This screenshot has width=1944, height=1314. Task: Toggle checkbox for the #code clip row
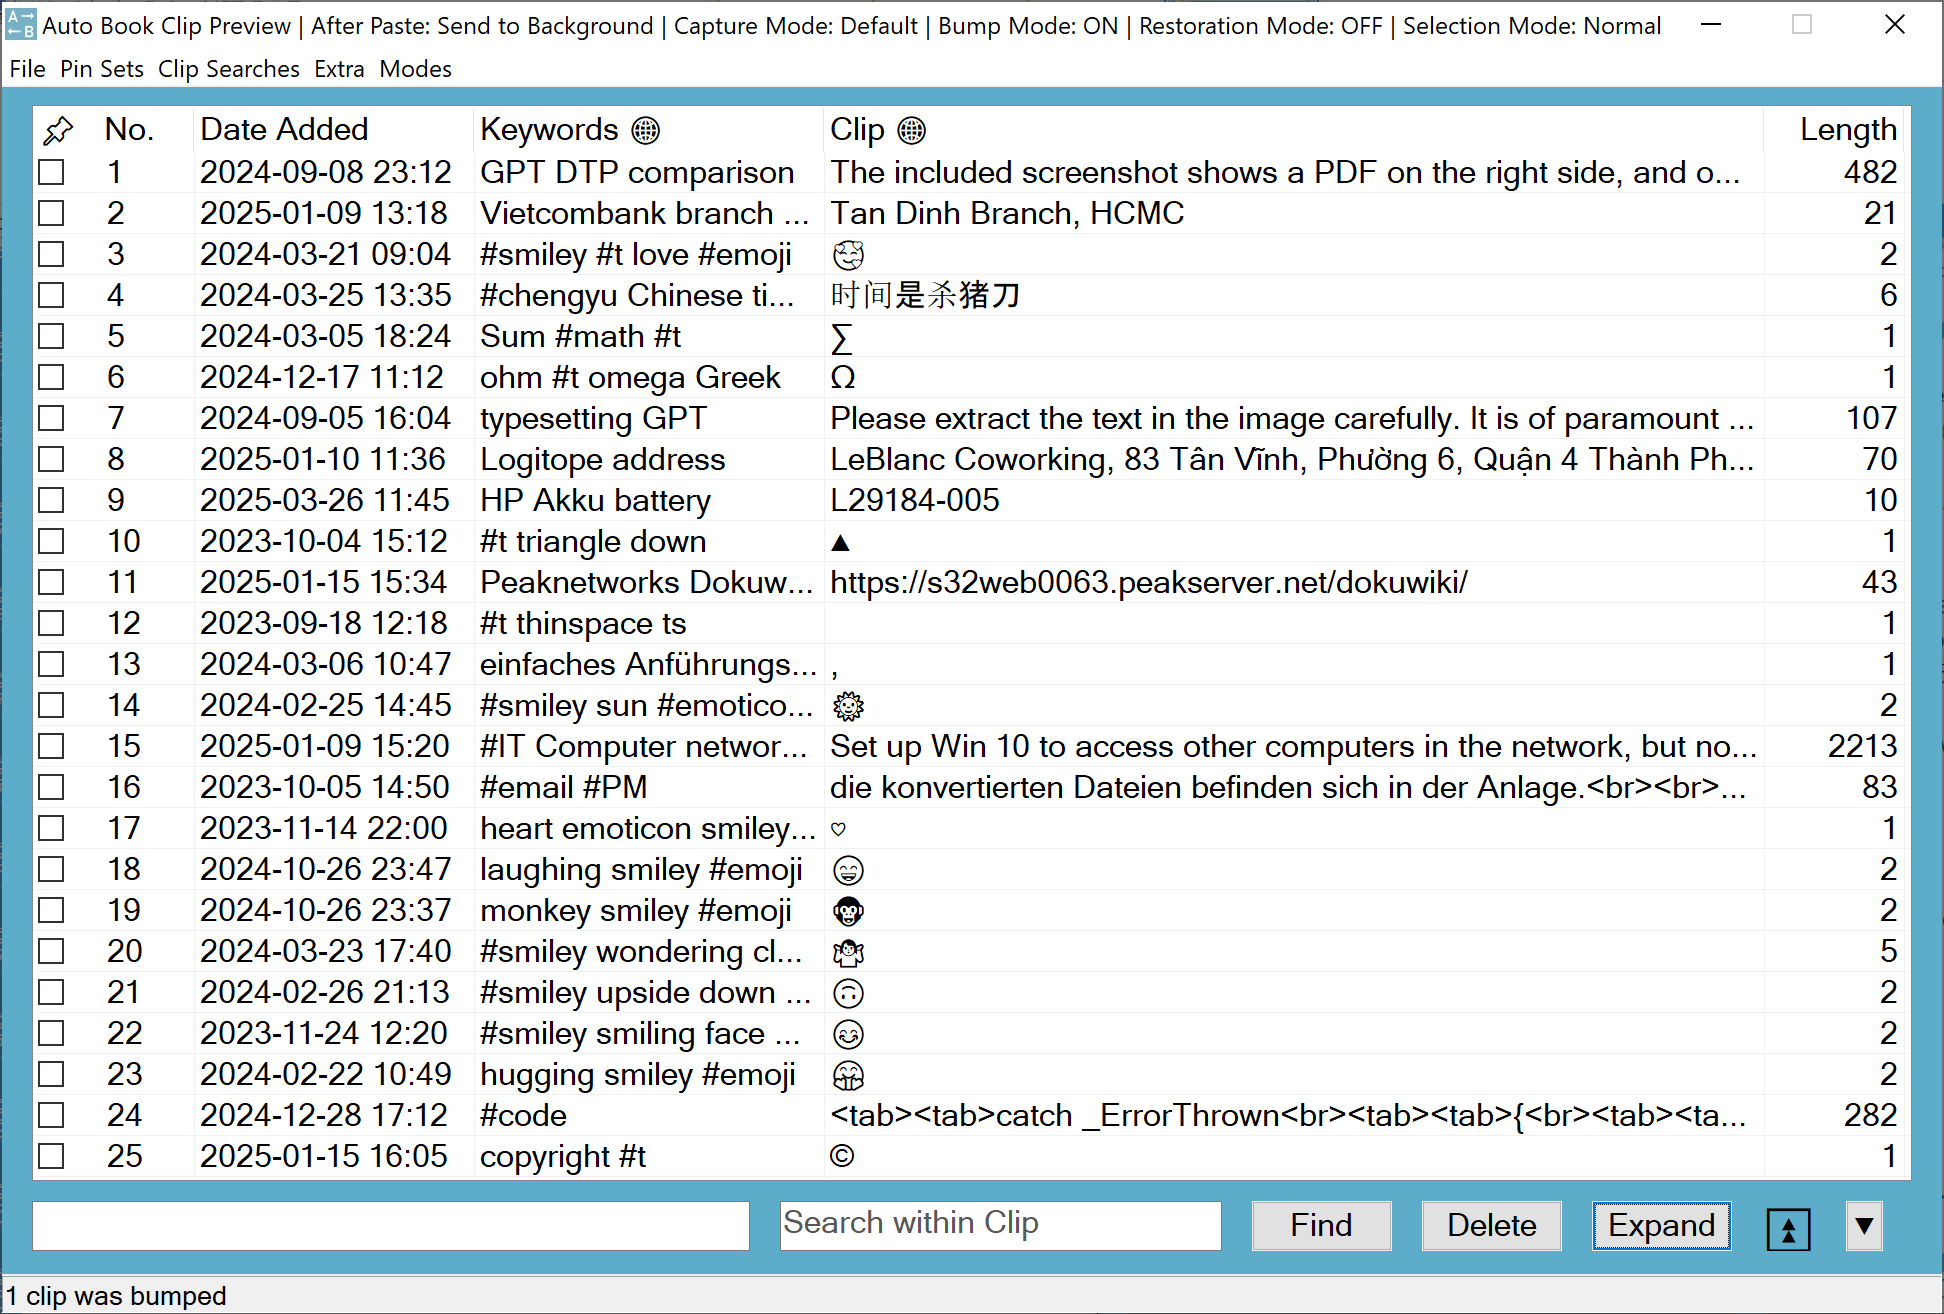tap(51, 1115)
